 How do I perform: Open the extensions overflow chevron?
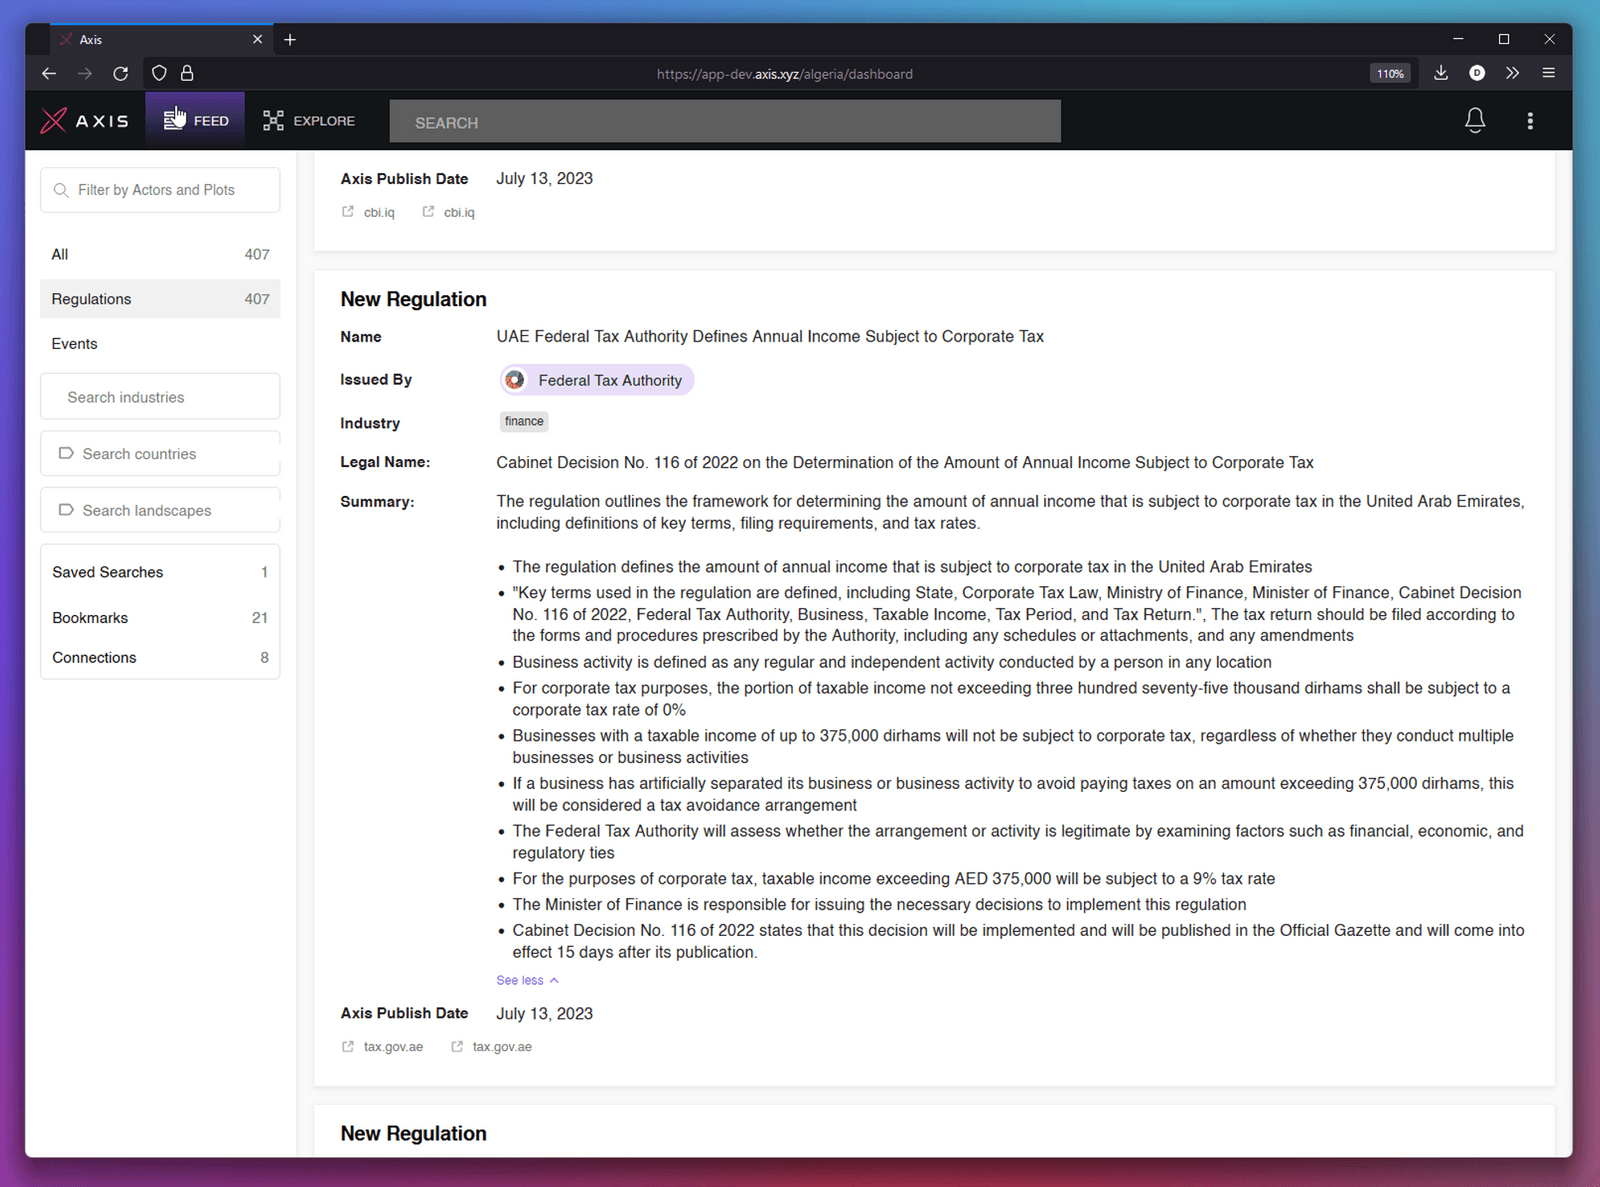click(x=1513, y=73)
